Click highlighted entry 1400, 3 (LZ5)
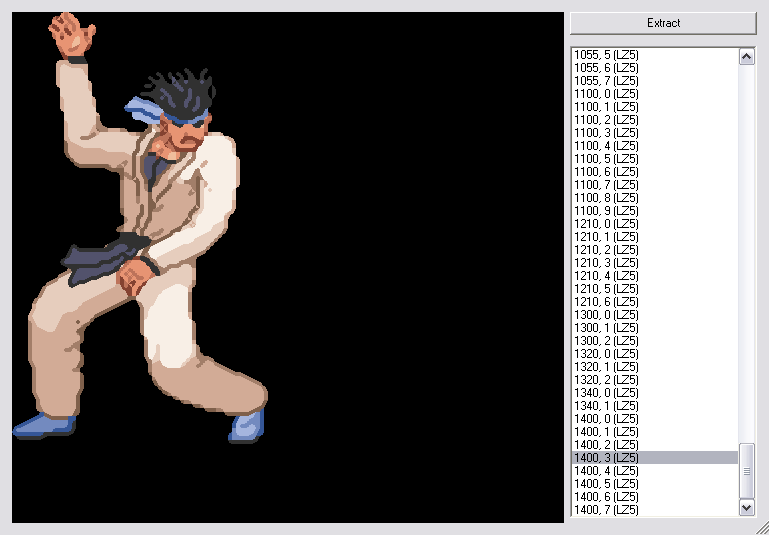 click(x=606, y=457)
